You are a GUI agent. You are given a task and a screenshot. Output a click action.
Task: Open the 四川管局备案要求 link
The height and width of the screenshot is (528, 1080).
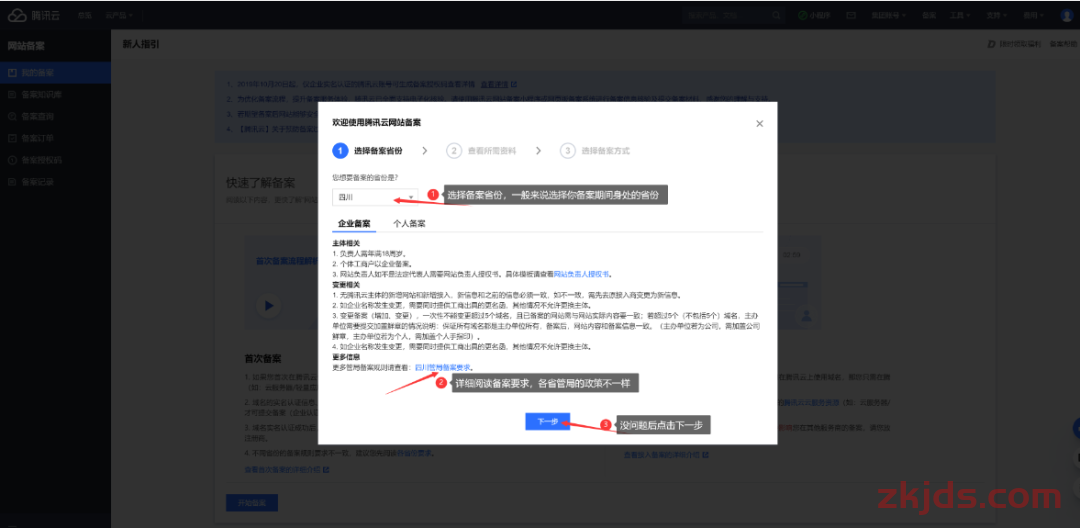(443, 368)
